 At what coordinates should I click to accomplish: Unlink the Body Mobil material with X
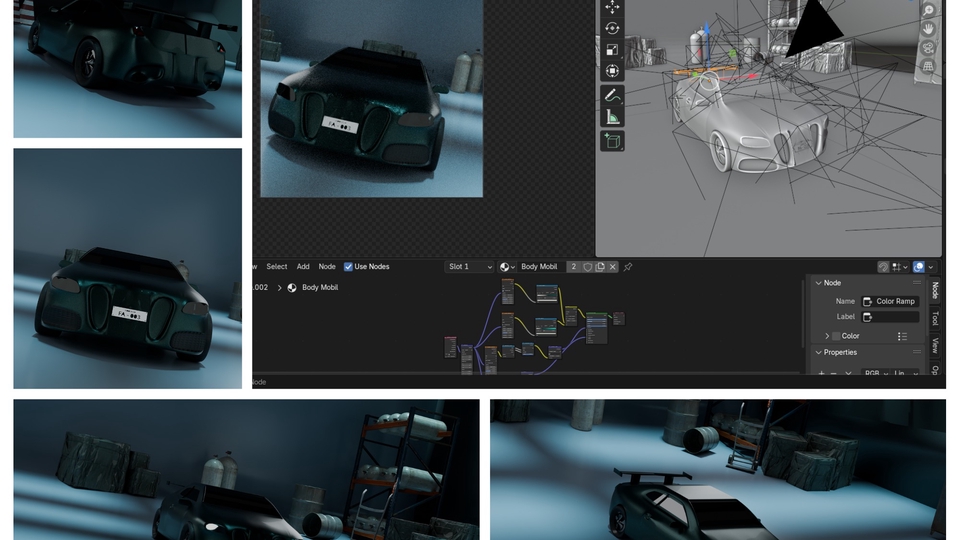(612, 267)
